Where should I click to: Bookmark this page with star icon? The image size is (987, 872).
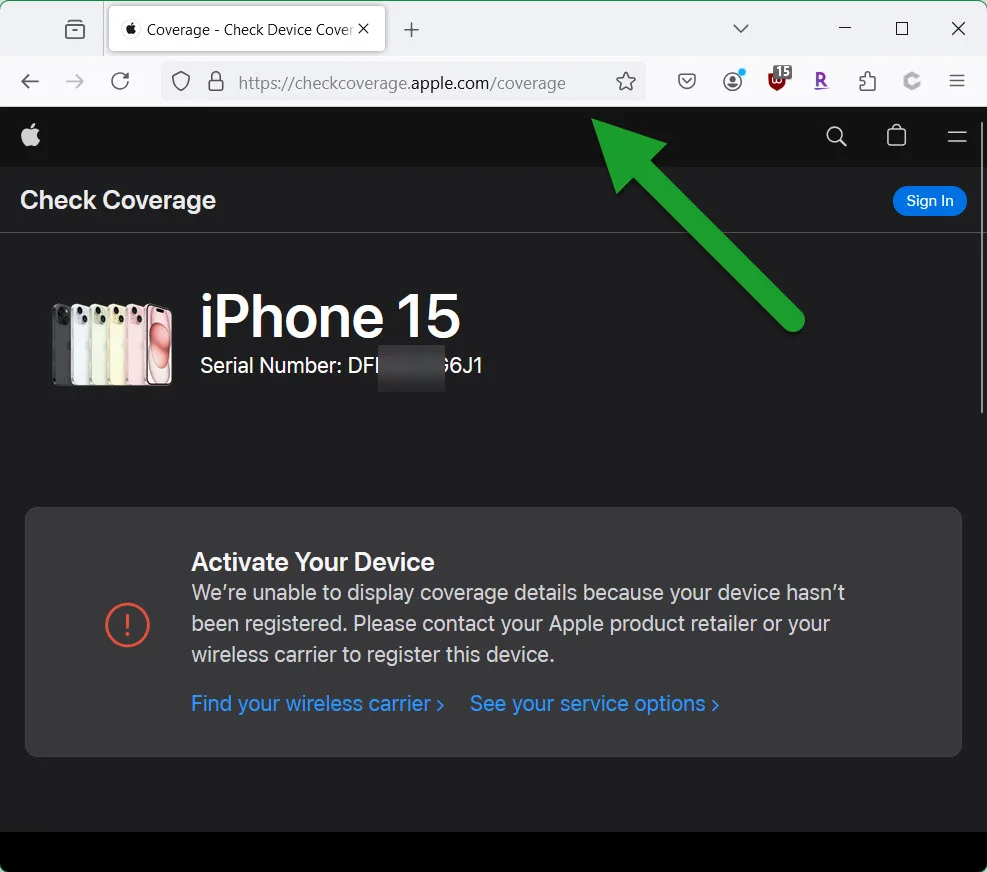click(626, 82)
